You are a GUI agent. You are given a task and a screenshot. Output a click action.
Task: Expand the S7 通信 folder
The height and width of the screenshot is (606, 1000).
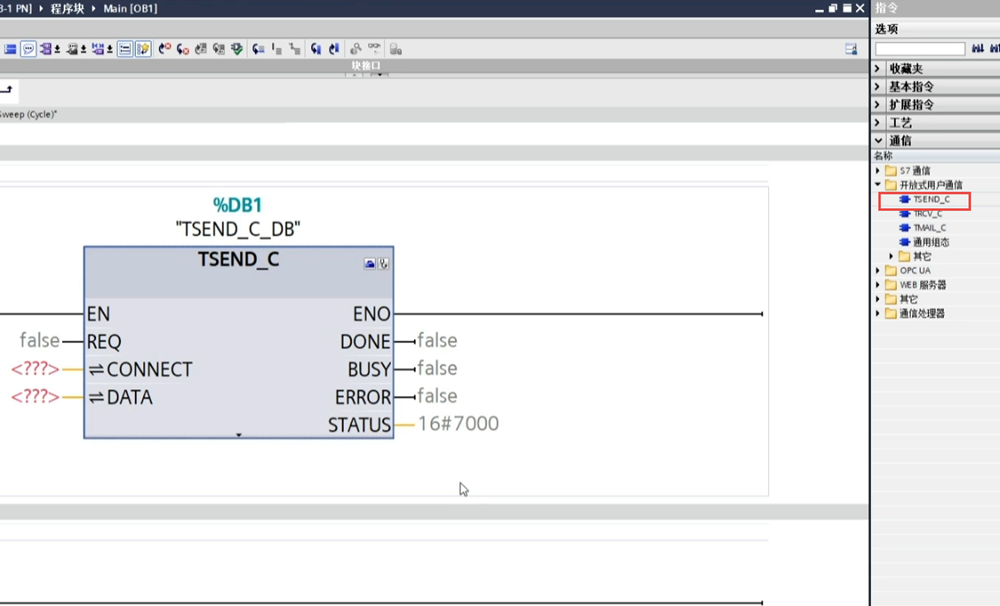(878, 171)
